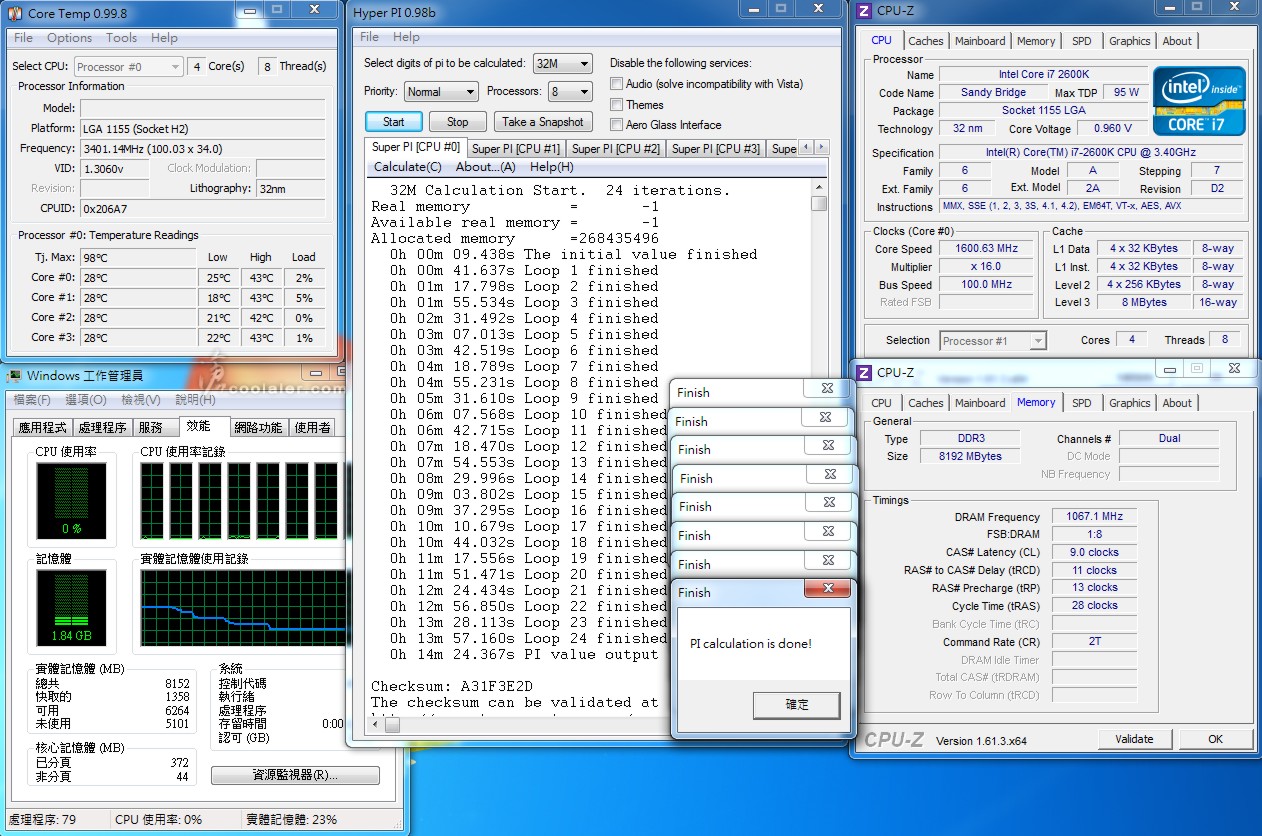Click the Start button in Hyper PI

(x=394, y=122)
